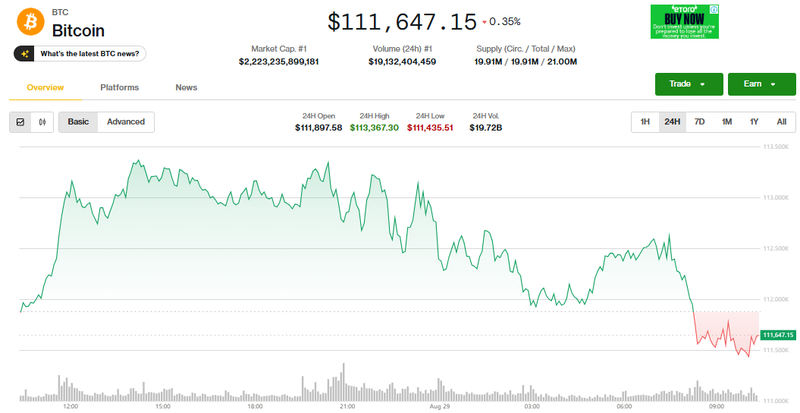Click the sparkle AI news icon
The width and height of the screenshot is (800, 413).
pyautogui.click(x=28, y=53)
